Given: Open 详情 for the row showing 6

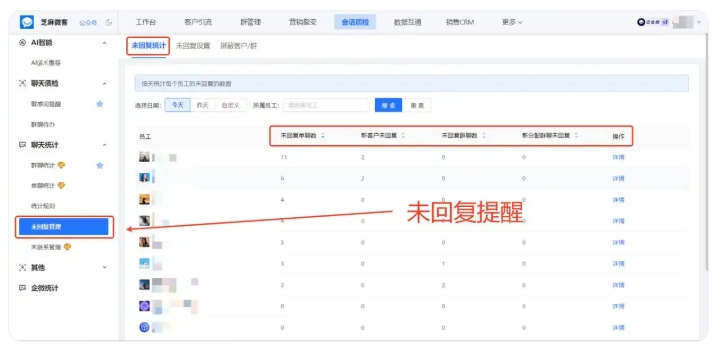Looking at the screenshot, I should [x=618, y=178].
